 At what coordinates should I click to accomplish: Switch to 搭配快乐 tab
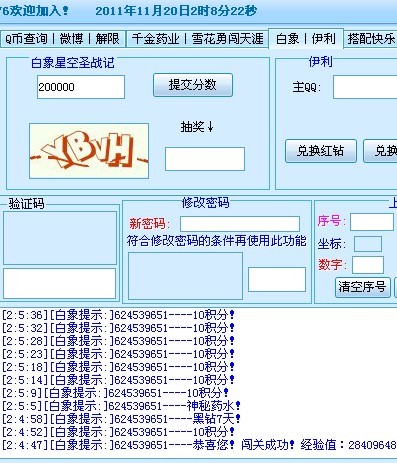[x=371, y=39]
